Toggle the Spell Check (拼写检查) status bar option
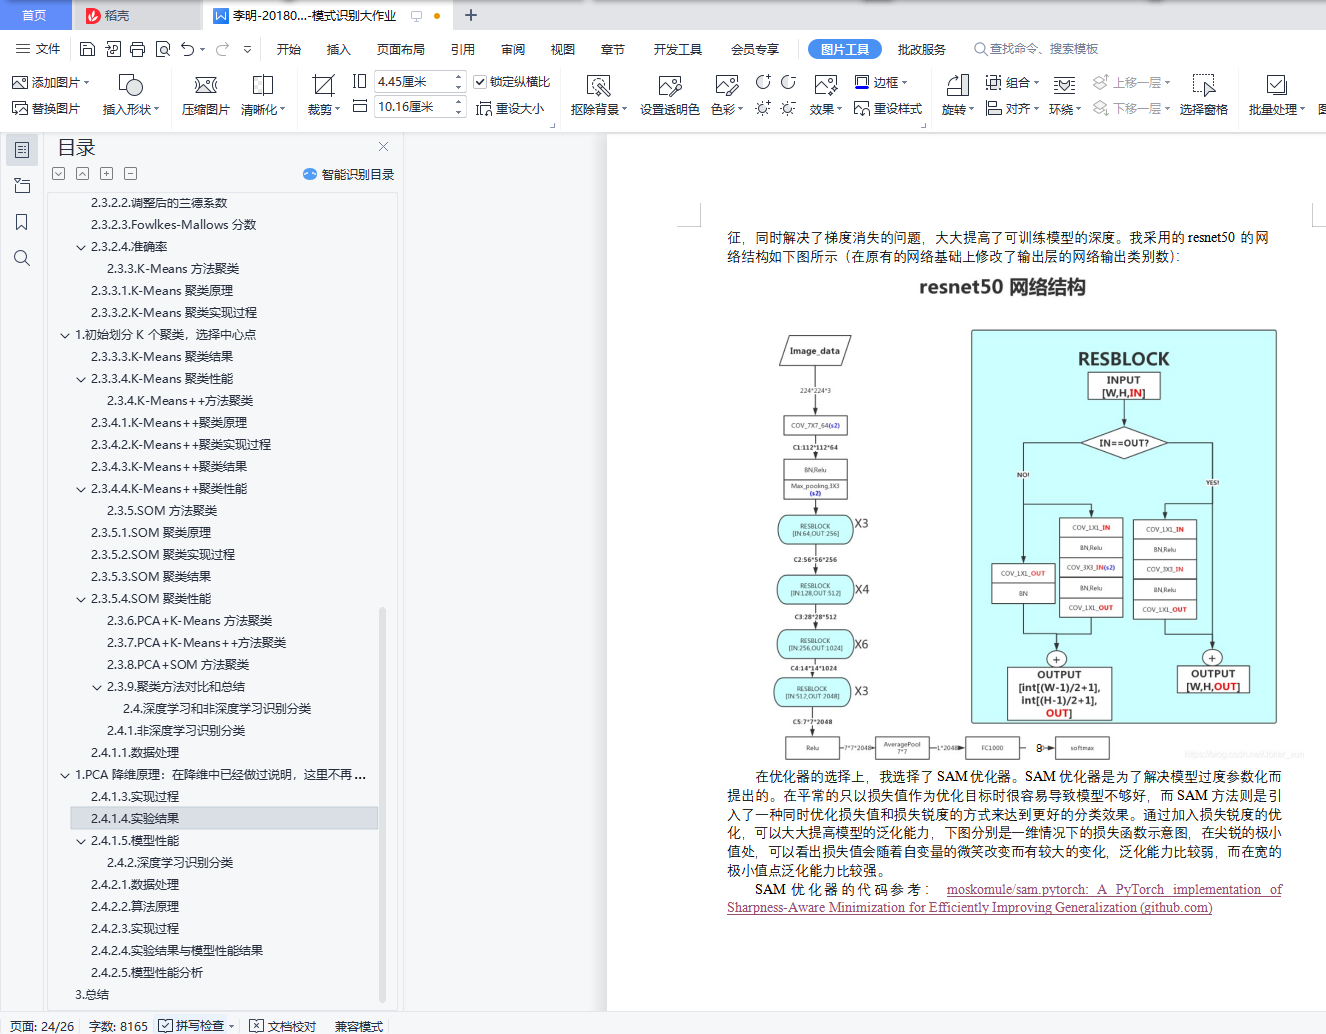This screenshot has height=1034, width=1326. tap(196, 1025)
